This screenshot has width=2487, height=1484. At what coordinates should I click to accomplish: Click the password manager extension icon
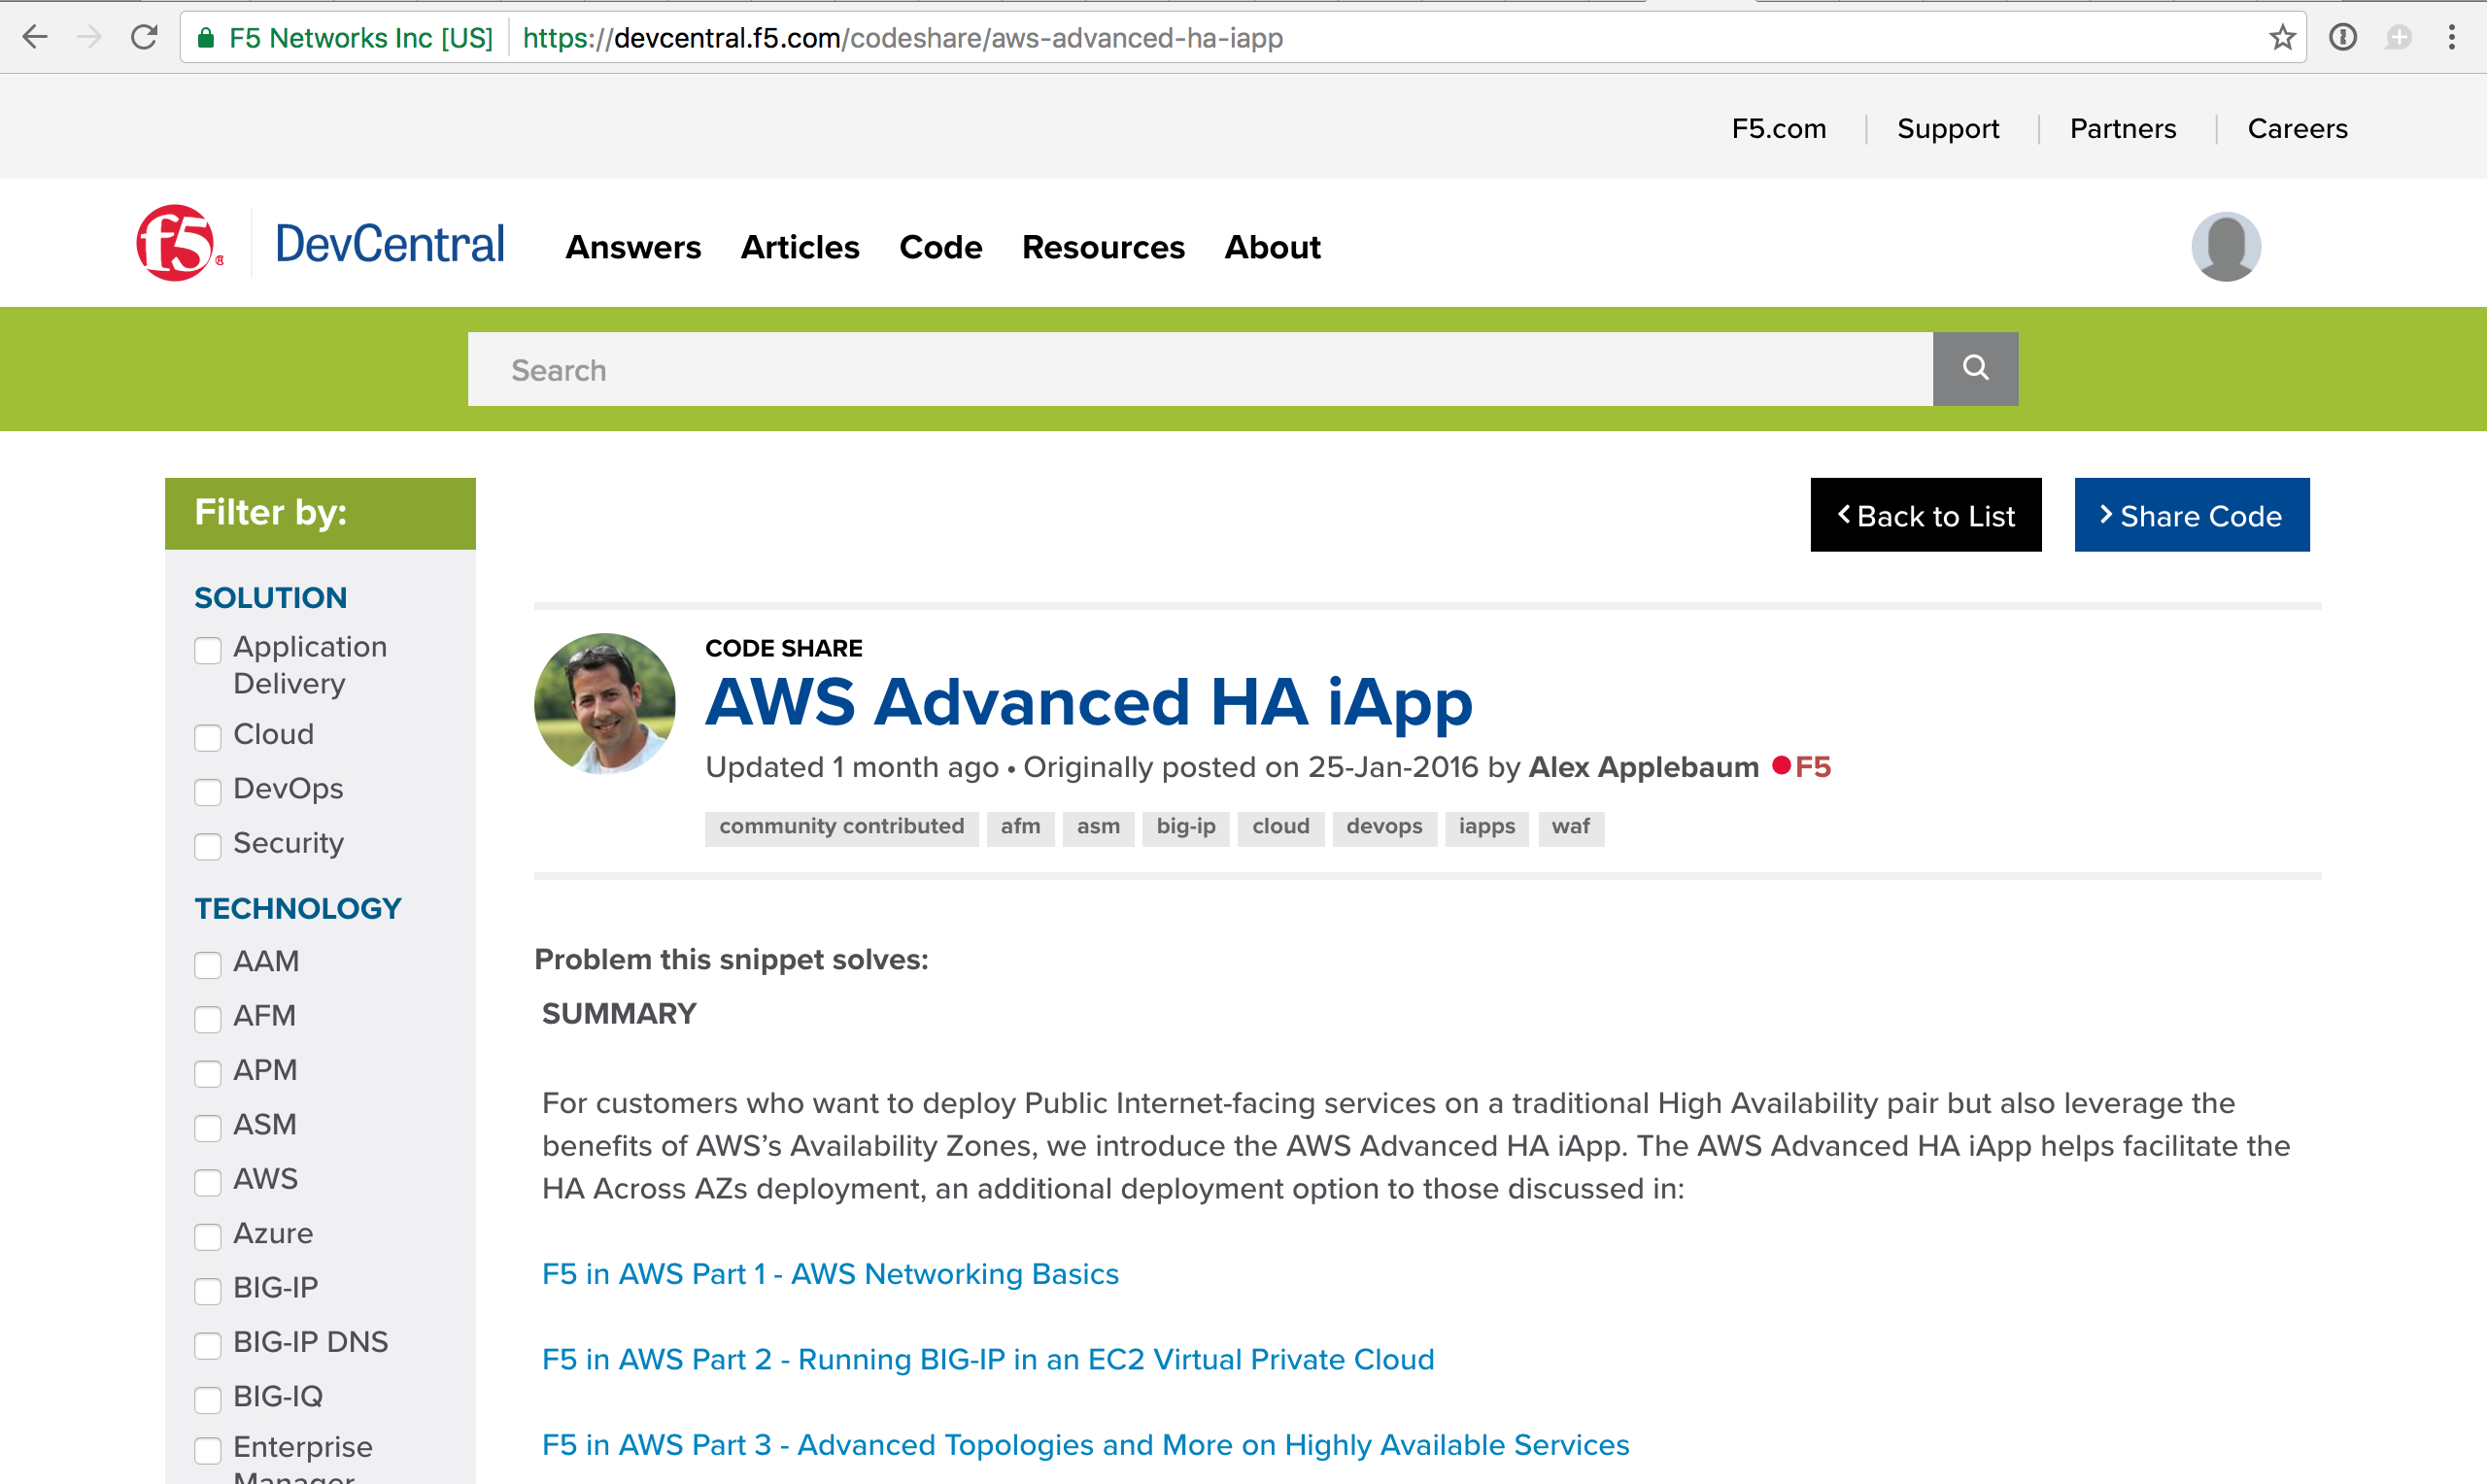pyautogui.click(x=2342, y=38)
